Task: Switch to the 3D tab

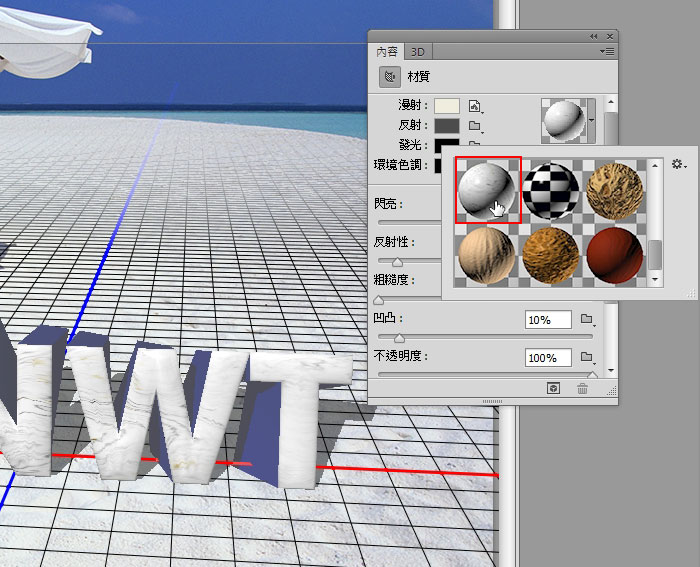Action: [419, 51]
